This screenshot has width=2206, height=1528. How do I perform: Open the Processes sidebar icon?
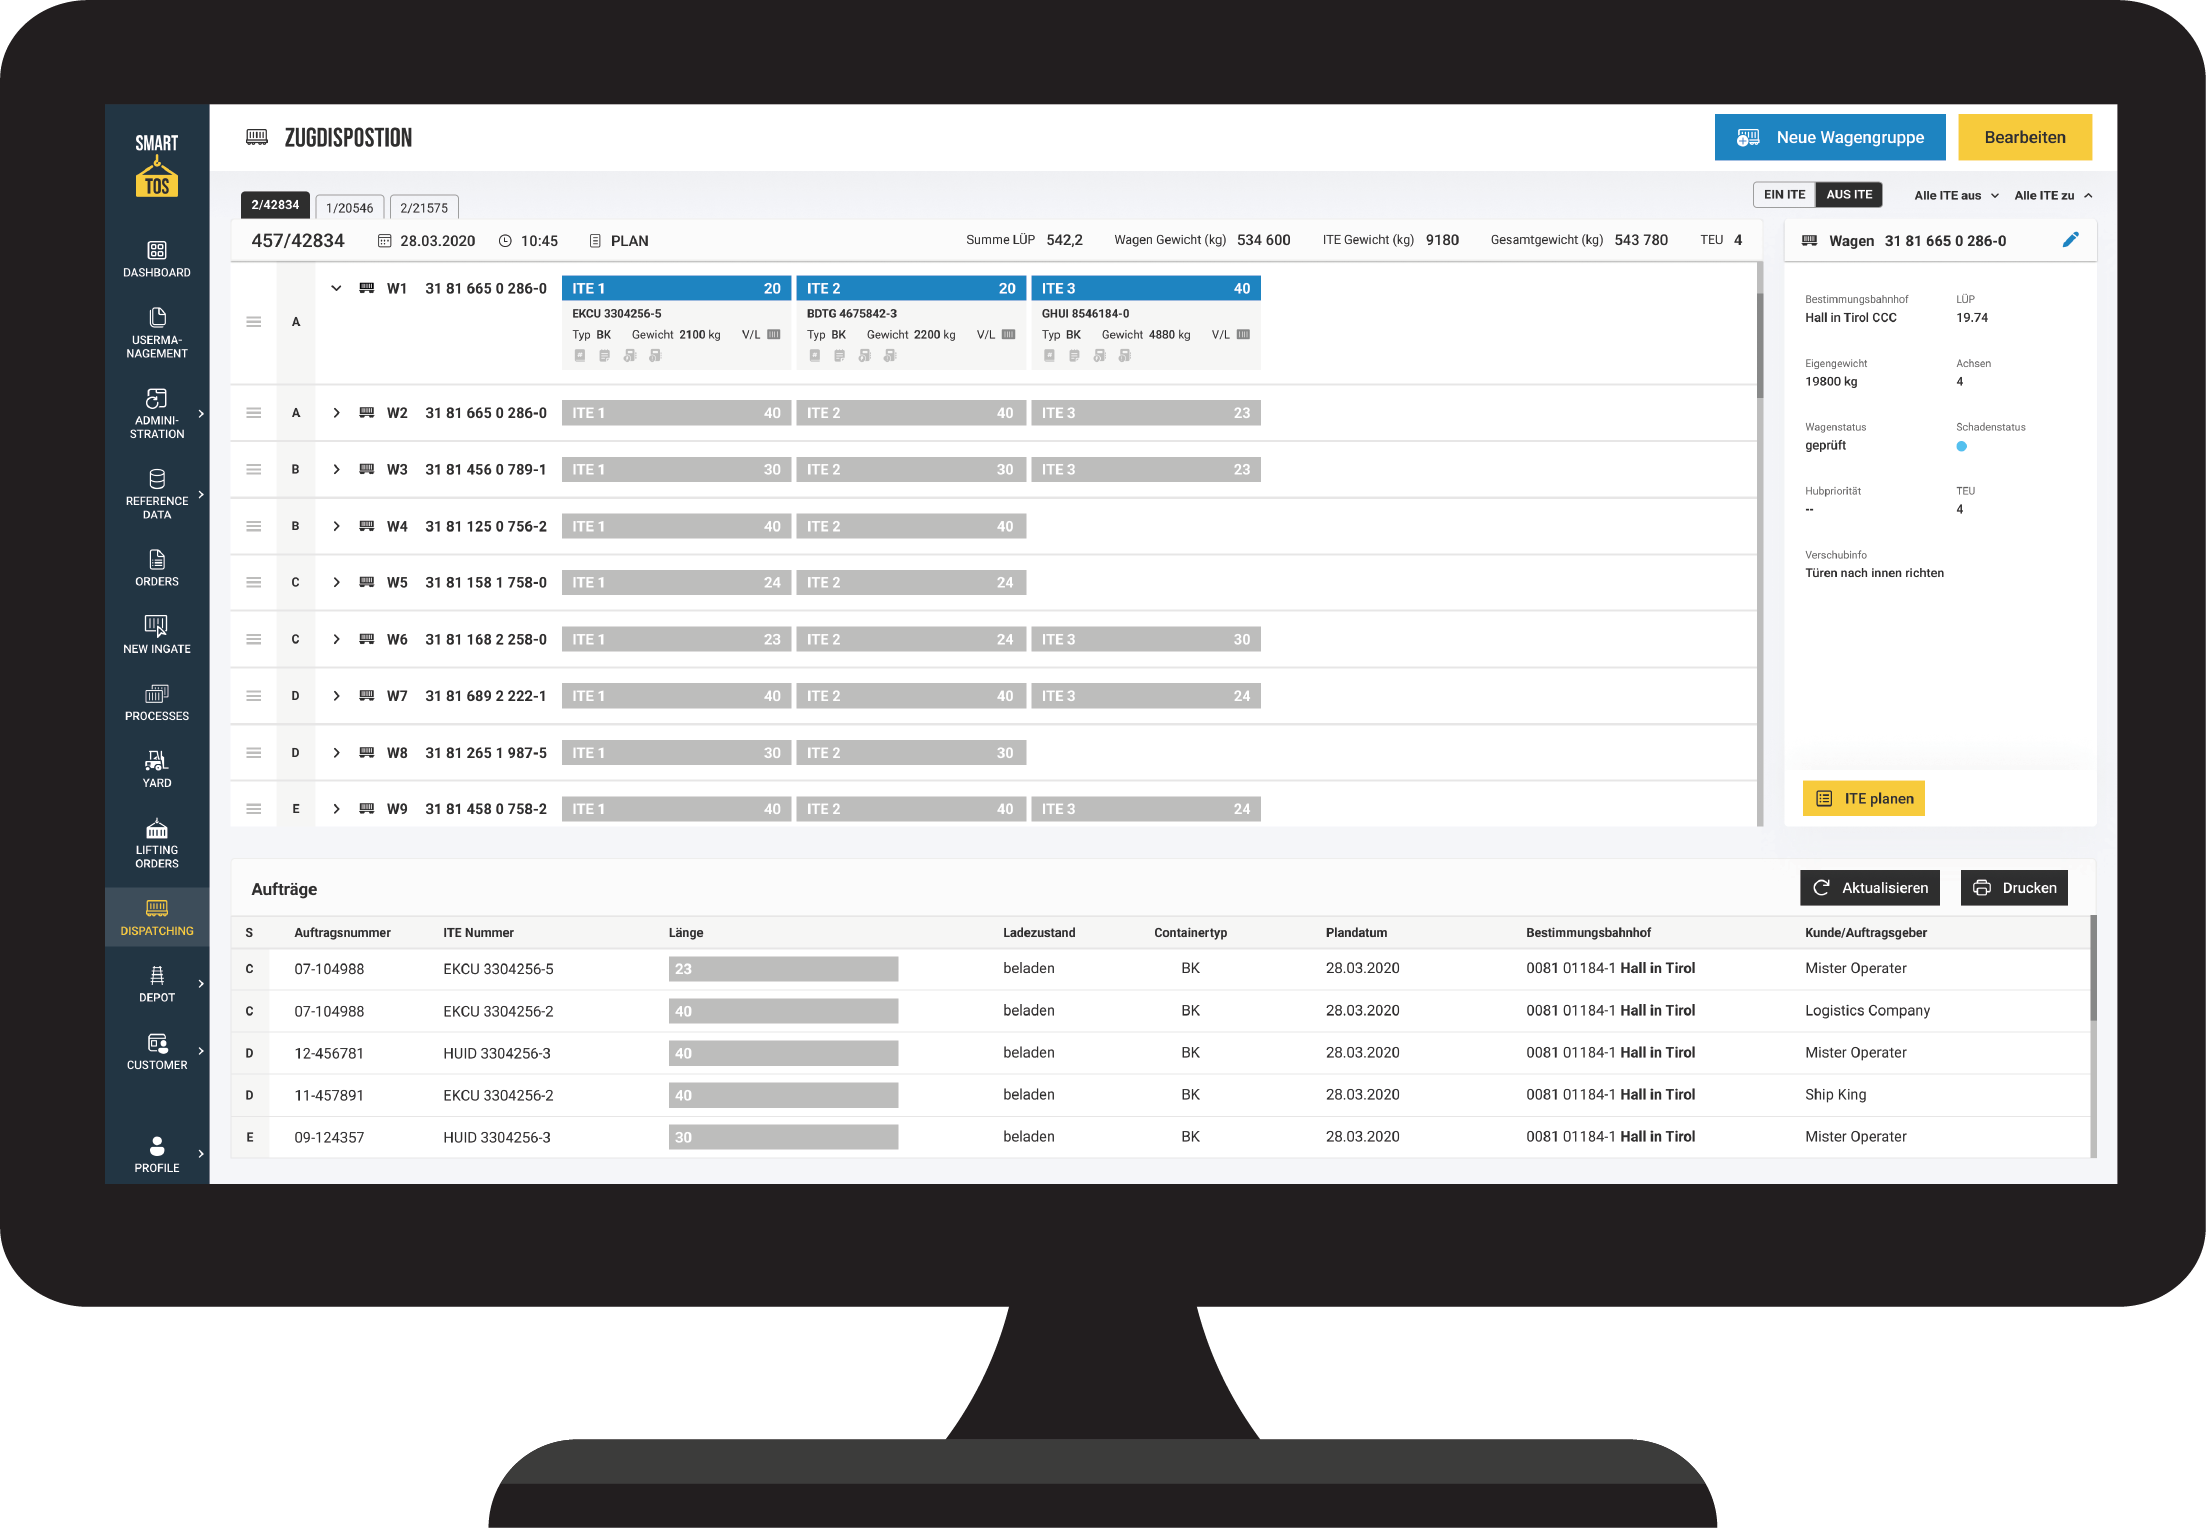coord(157,694)
